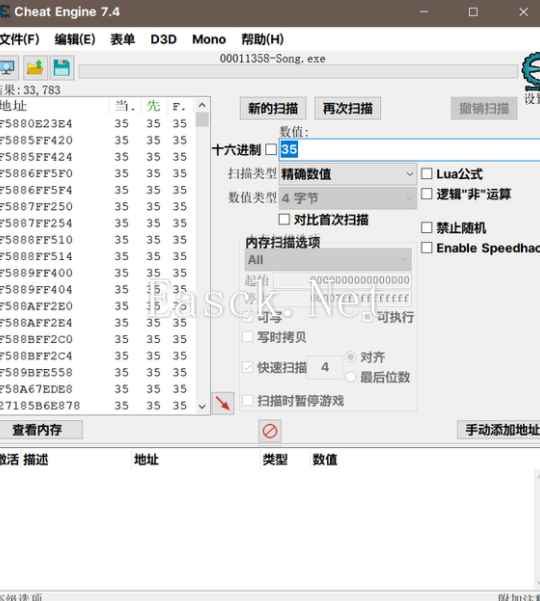Image resolution: width=540 pixels, height=601 pixels.
Task: Toggle the 十六进制 checkbox
Action: click(271, 149)
